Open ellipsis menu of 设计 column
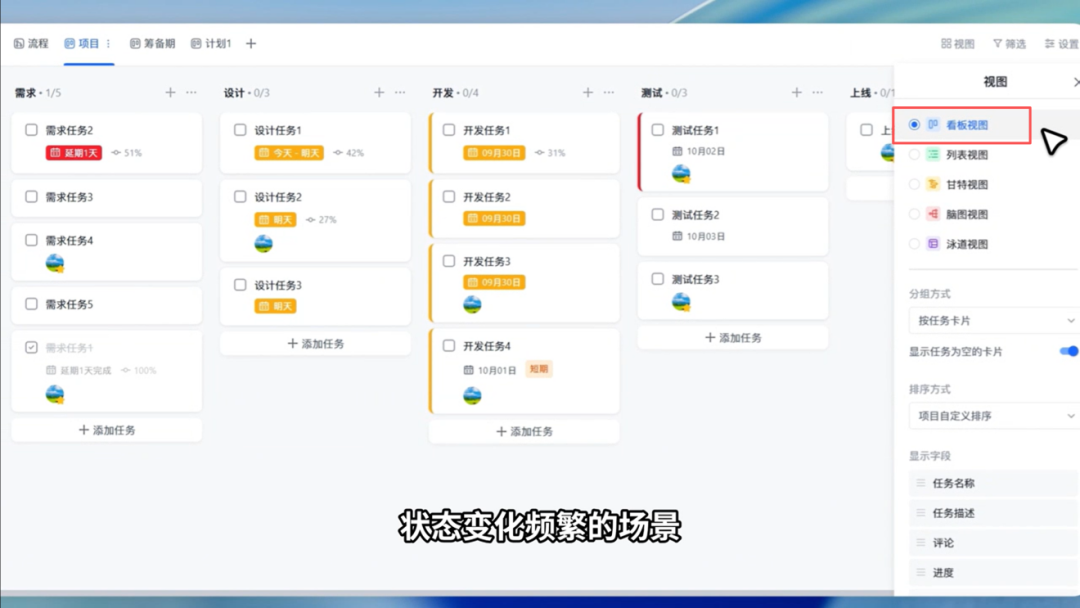This screenshot has height=608, width=1080. click(400, 92)
